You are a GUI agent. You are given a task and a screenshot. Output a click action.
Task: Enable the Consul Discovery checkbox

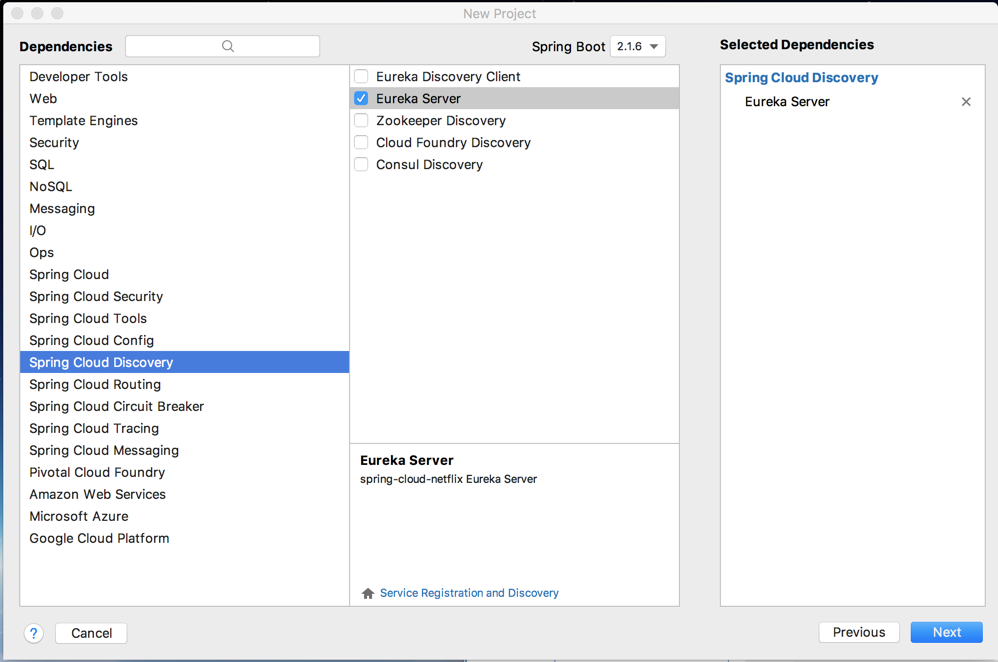point(361,164)
